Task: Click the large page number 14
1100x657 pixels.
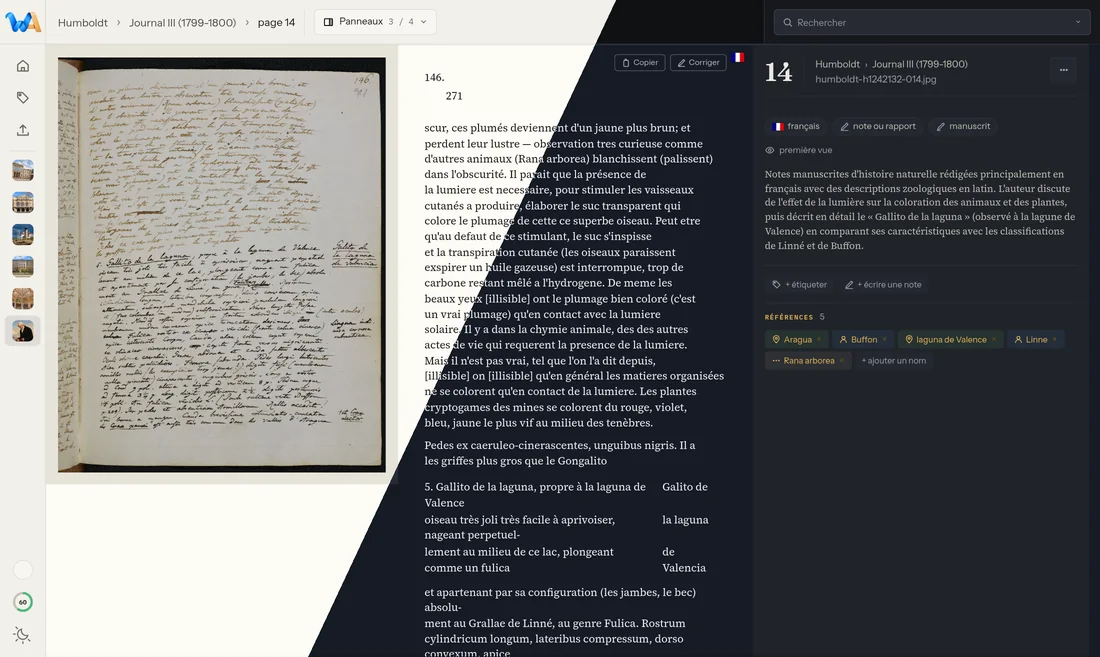Action: coord(779,72)
